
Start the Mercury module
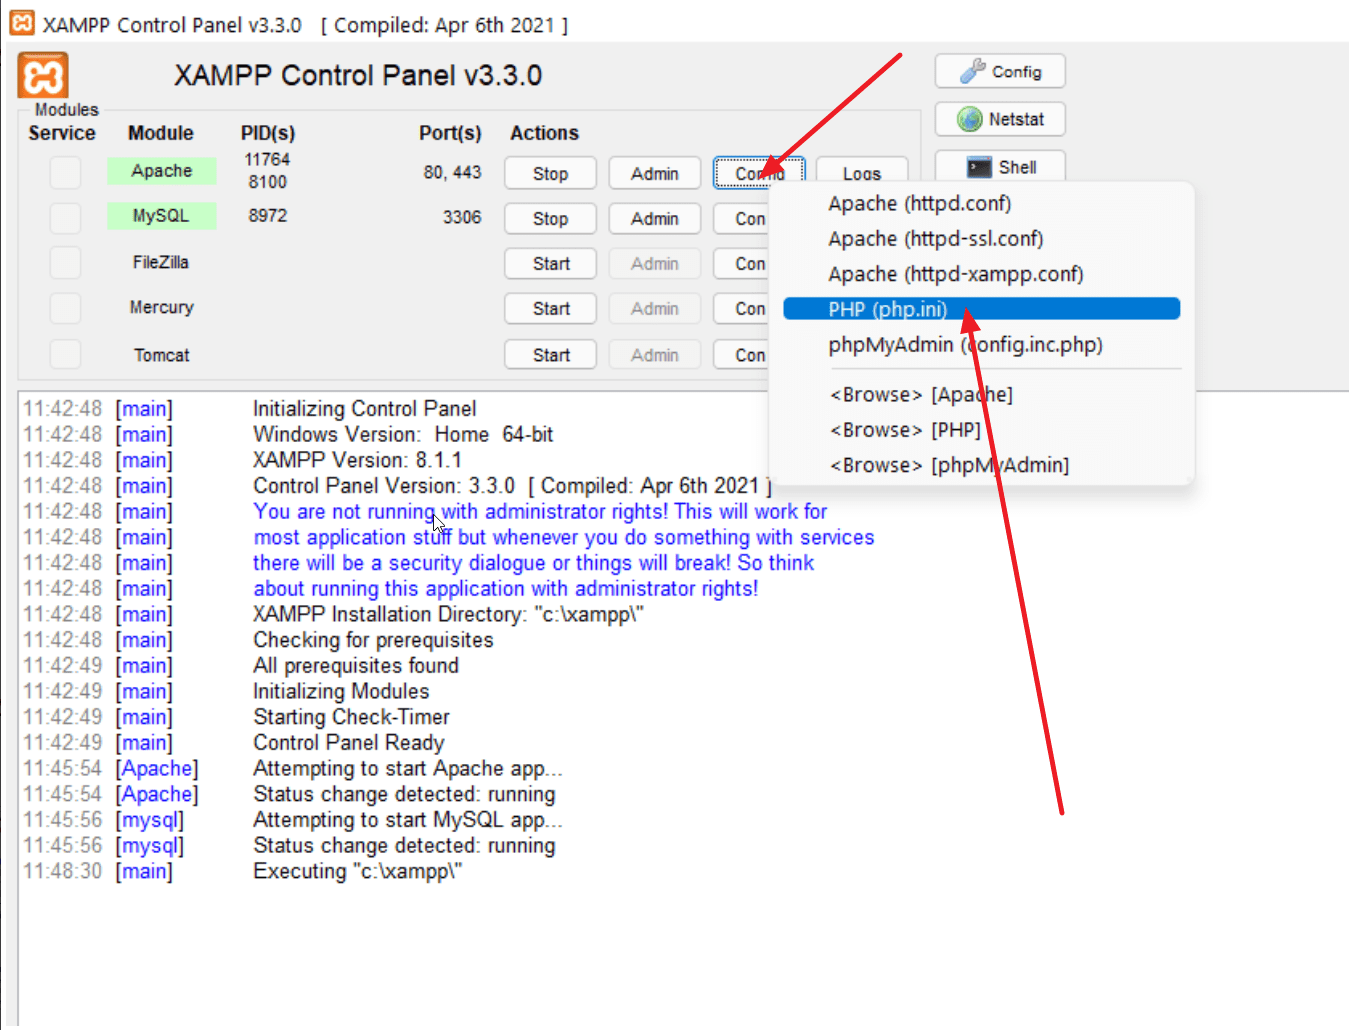[x=550, y=309]
